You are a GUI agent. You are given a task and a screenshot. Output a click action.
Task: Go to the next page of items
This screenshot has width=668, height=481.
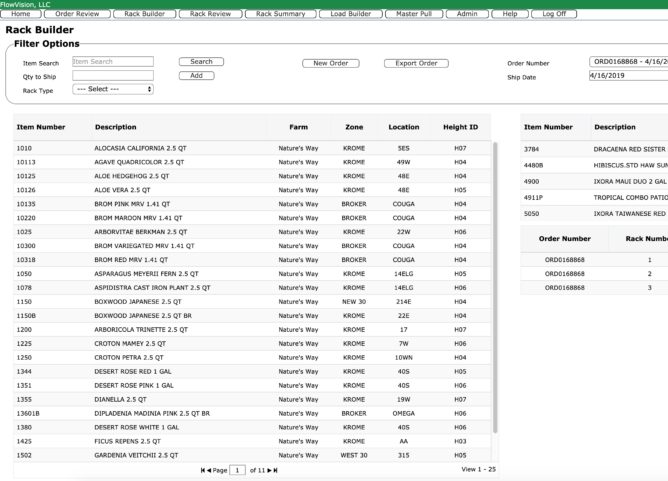267,469
